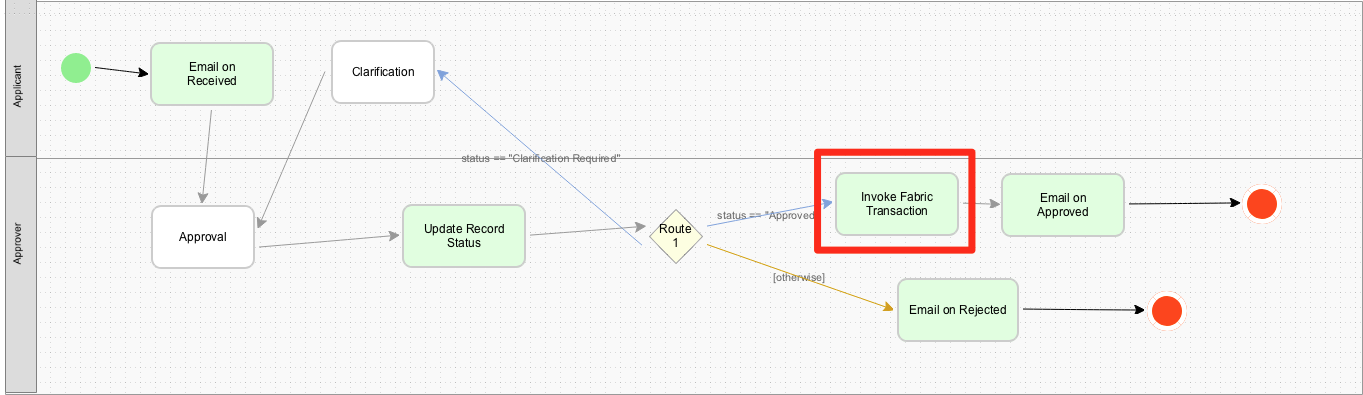
Task: Select the status == "Clarification Required" transition label
Action: 541,159
